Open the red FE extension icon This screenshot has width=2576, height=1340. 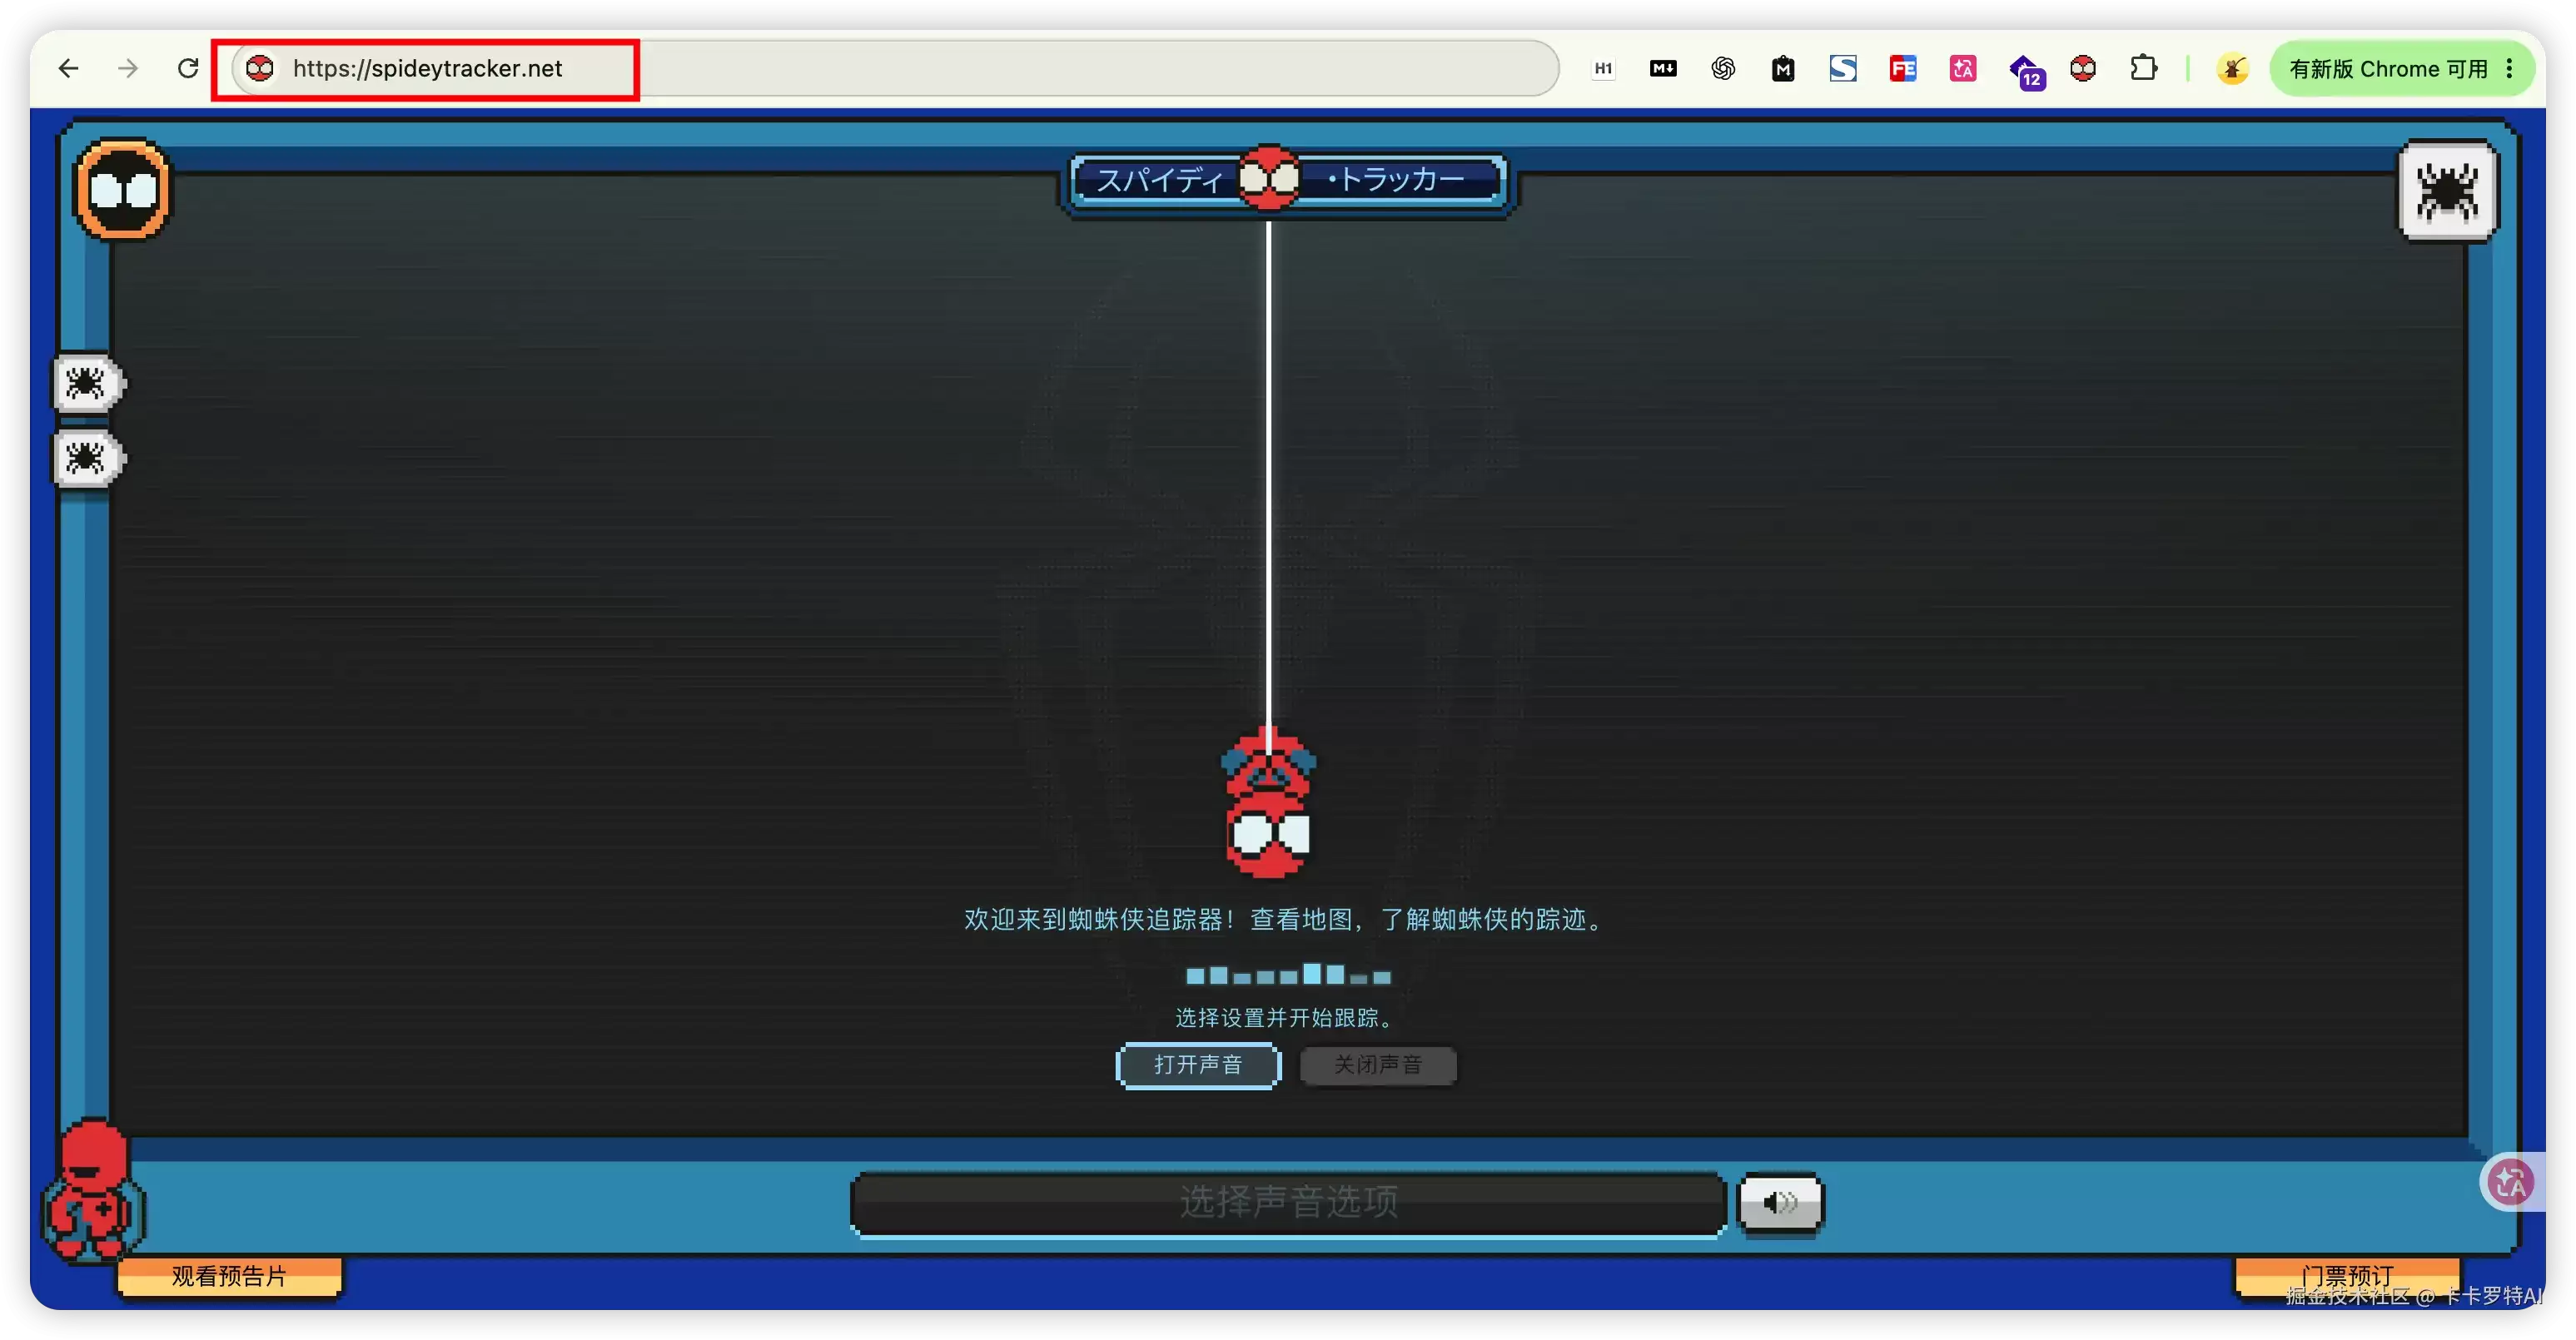(1903, 68)
